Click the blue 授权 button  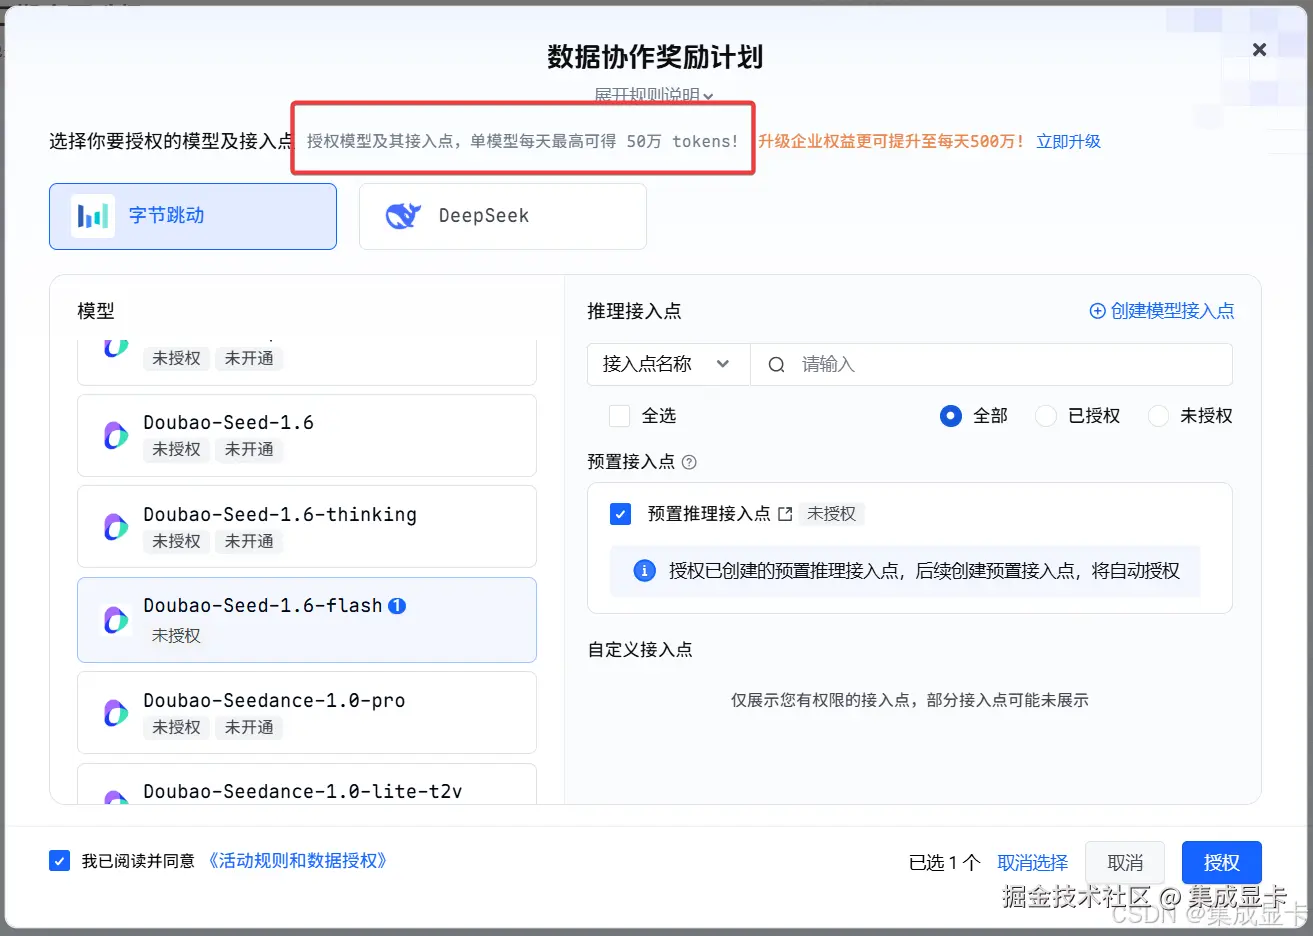point(1221,862)
